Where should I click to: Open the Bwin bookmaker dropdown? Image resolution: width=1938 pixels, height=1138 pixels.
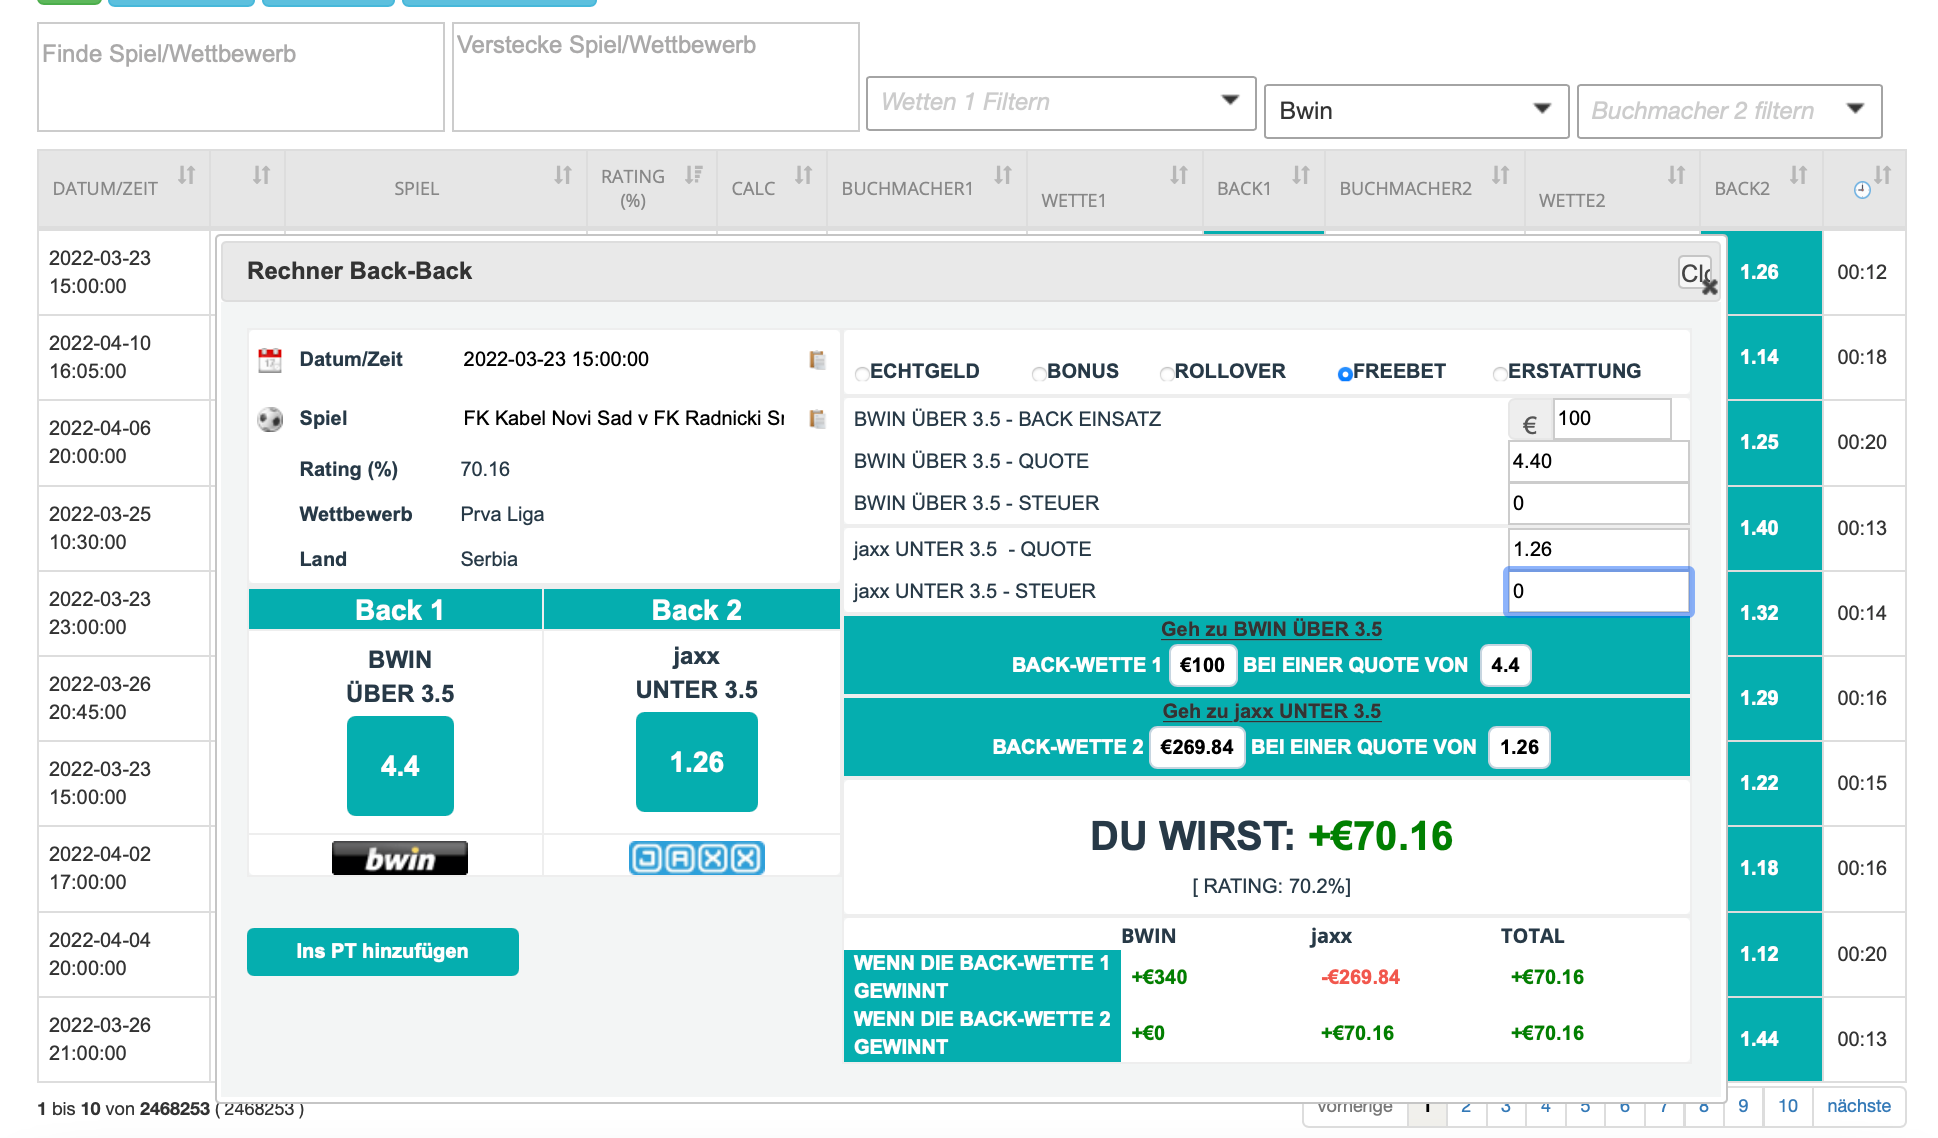1416,111
